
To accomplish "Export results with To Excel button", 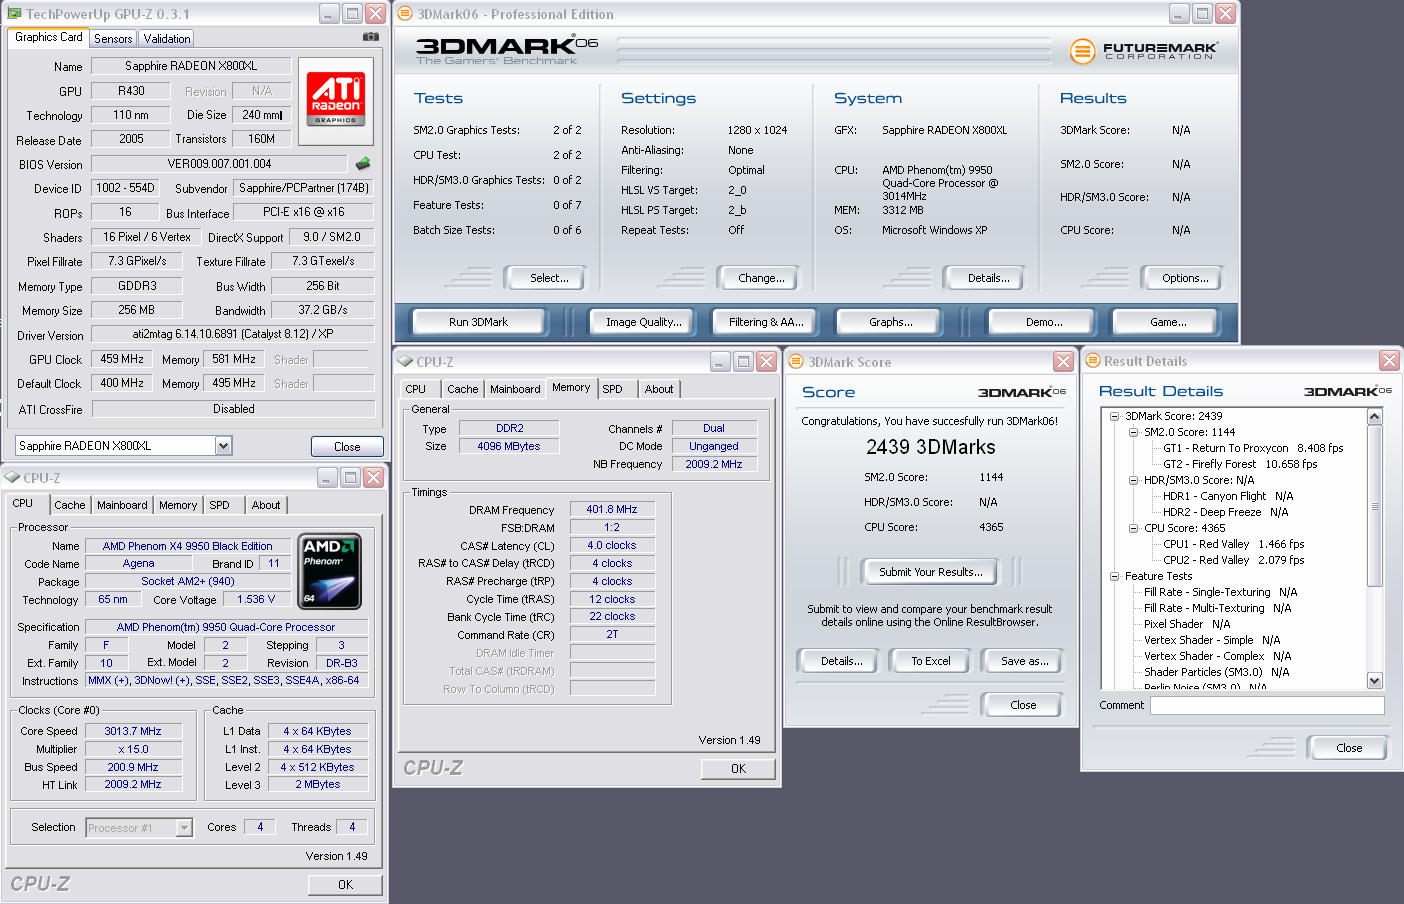I will tap(931, 661).
